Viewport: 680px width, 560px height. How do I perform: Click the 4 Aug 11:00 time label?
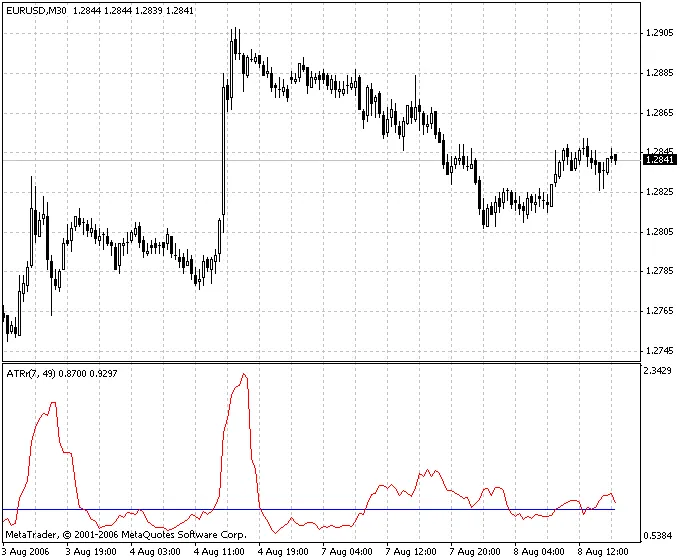[x=219, y=551]
